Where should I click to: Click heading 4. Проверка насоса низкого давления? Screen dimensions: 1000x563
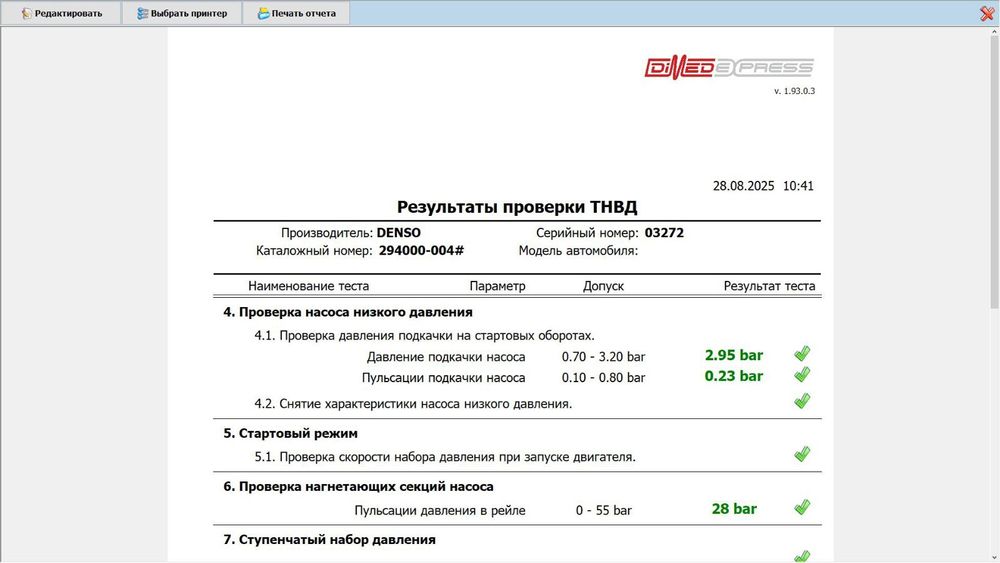(x=348, y=312)
